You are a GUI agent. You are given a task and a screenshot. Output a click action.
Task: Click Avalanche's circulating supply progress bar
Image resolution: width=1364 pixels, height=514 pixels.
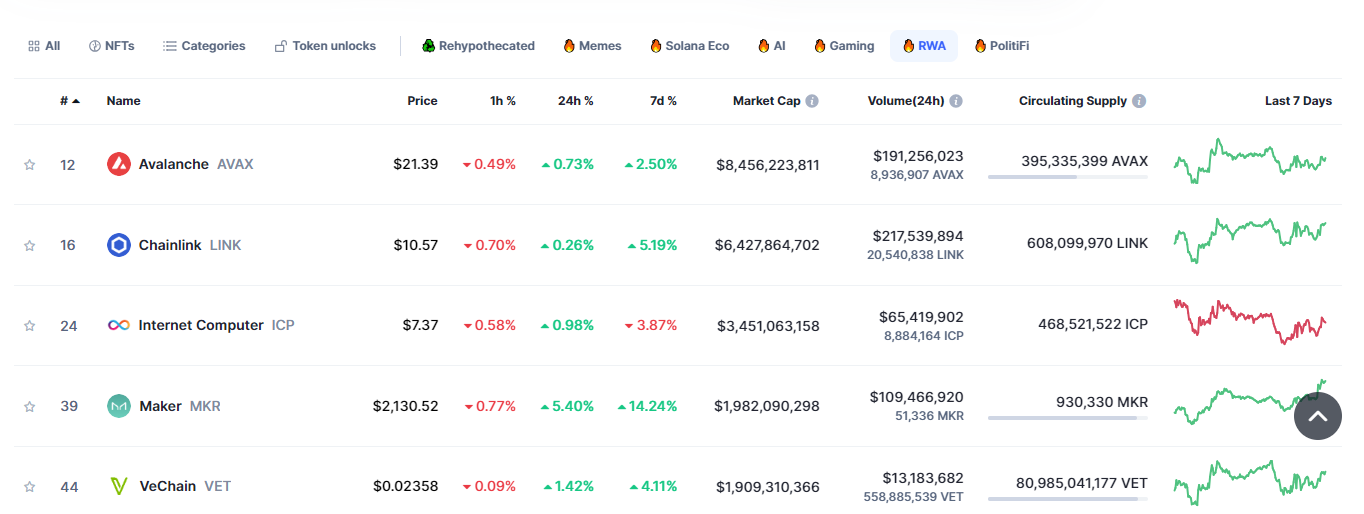click(1068, 177)
